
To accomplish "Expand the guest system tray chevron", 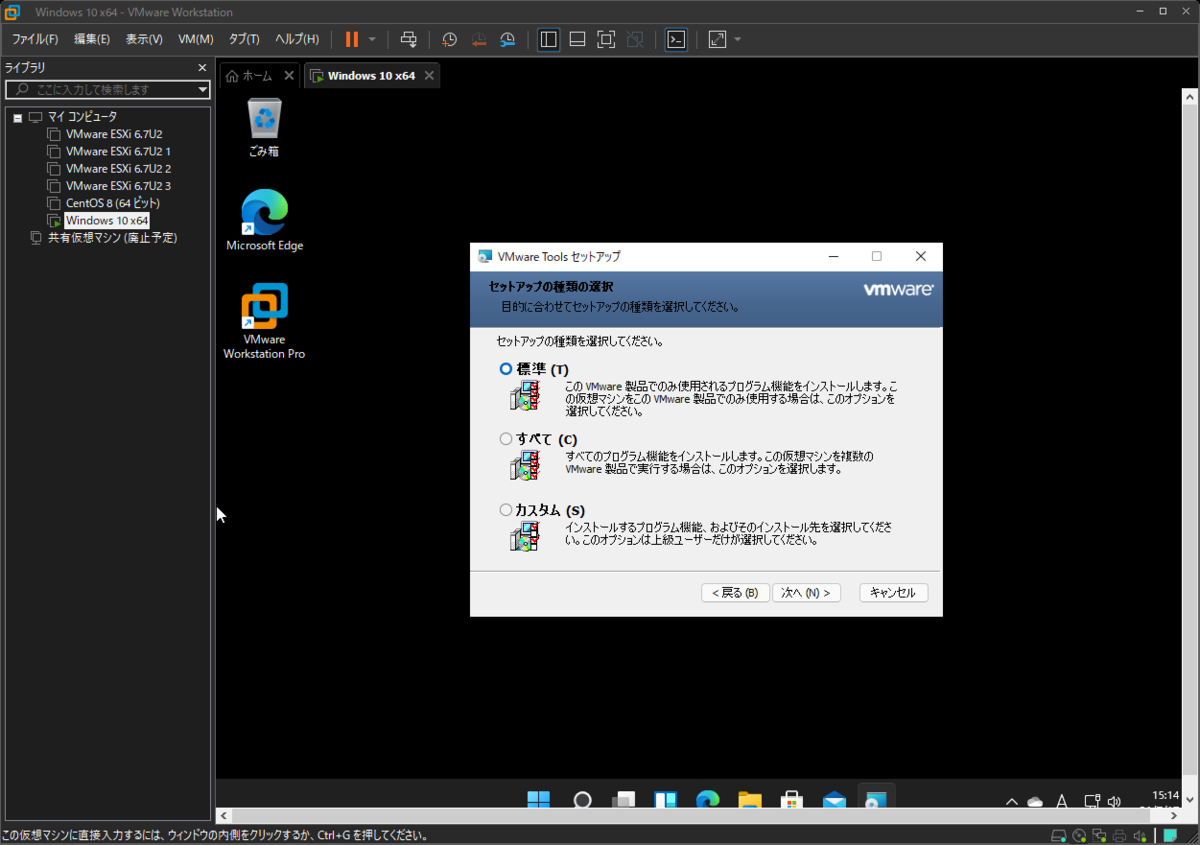I will tap(1012, 801).
